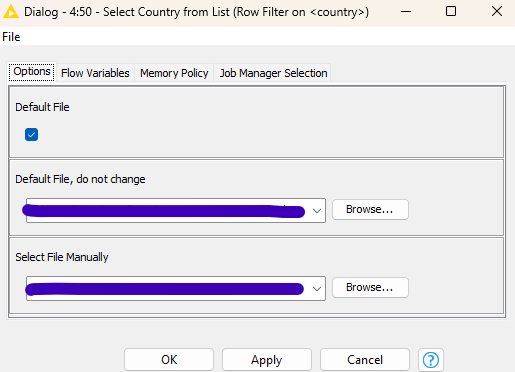Click the KNIME warning triangle icon in title bar
515x372 pixels.
[11, 12]
